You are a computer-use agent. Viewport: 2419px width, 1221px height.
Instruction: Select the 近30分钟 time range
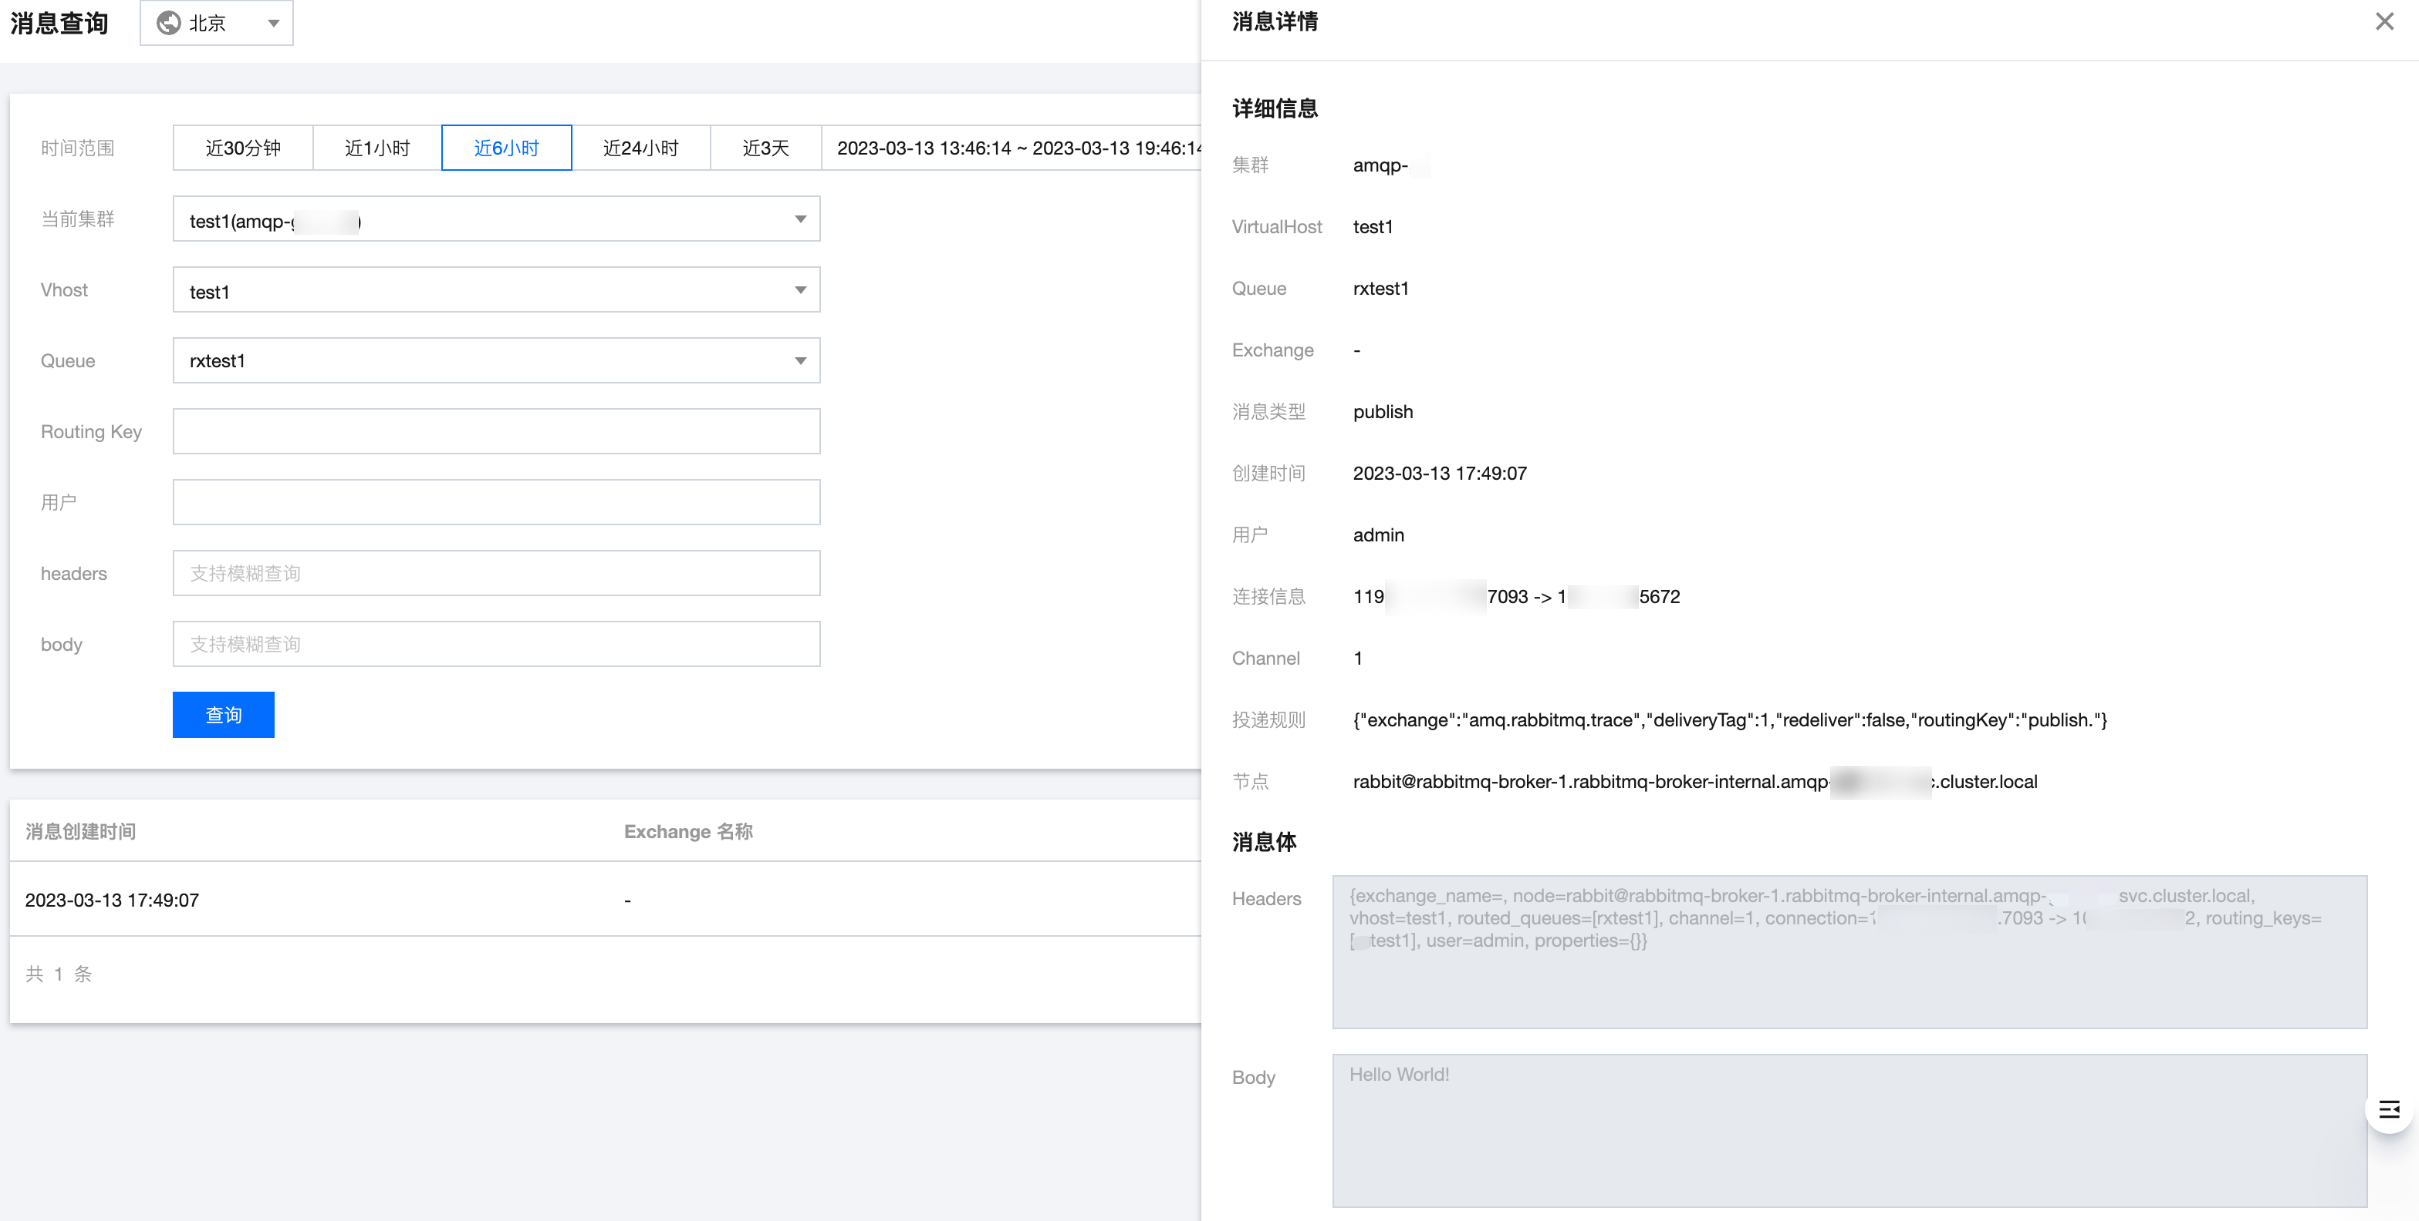pyautogui.click(x=243, y=148)
